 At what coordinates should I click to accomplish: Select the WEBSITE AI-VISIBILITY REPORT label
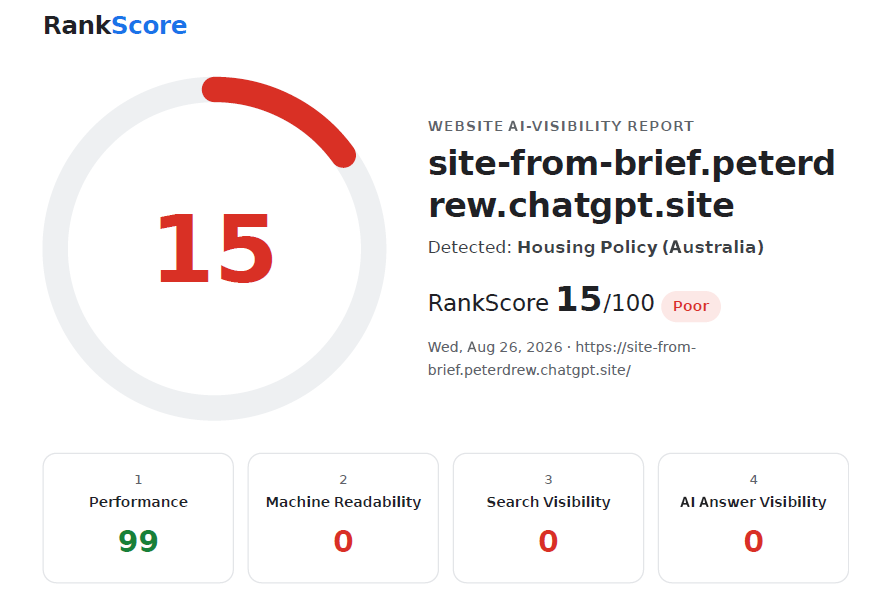561,126
